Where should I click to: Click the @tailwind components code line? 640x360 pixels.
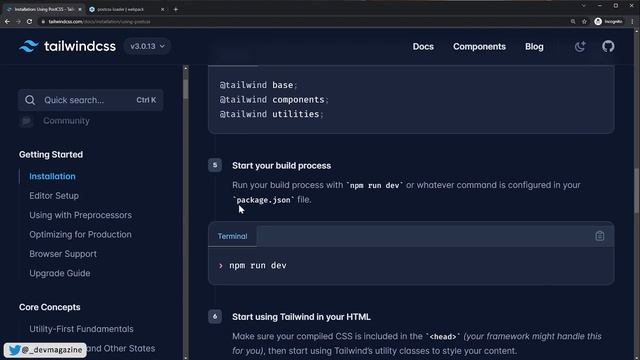(x=274, y=100)
